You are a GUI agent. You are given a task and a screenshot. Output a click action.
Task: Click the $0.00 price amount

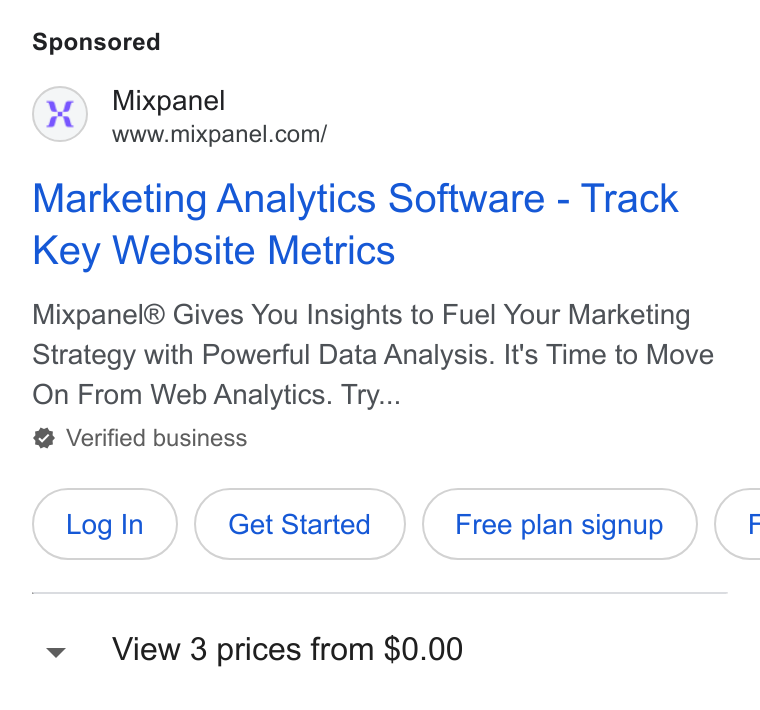pos(423,649)
